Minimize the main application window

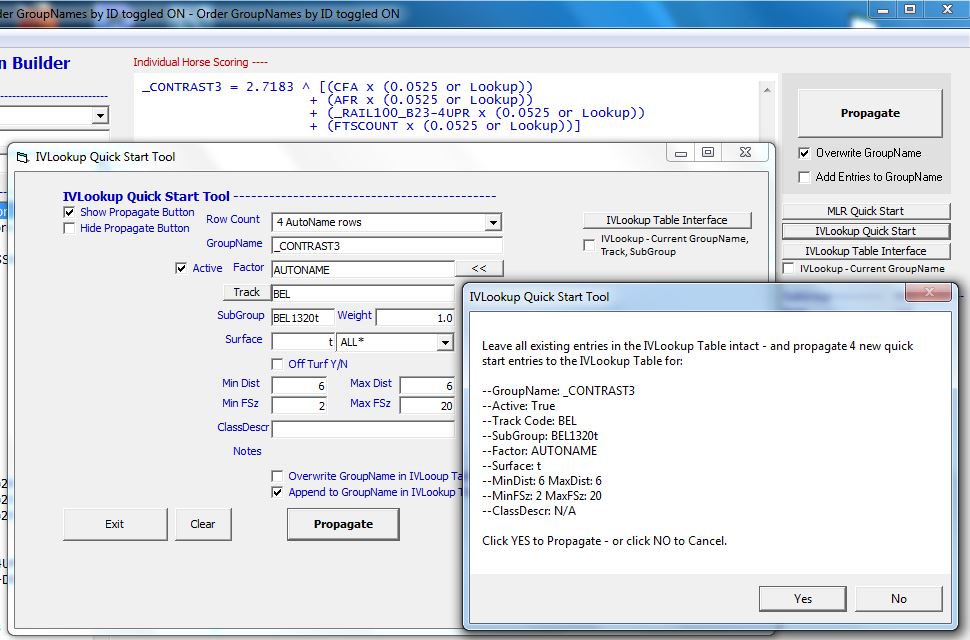coord(883,9)
